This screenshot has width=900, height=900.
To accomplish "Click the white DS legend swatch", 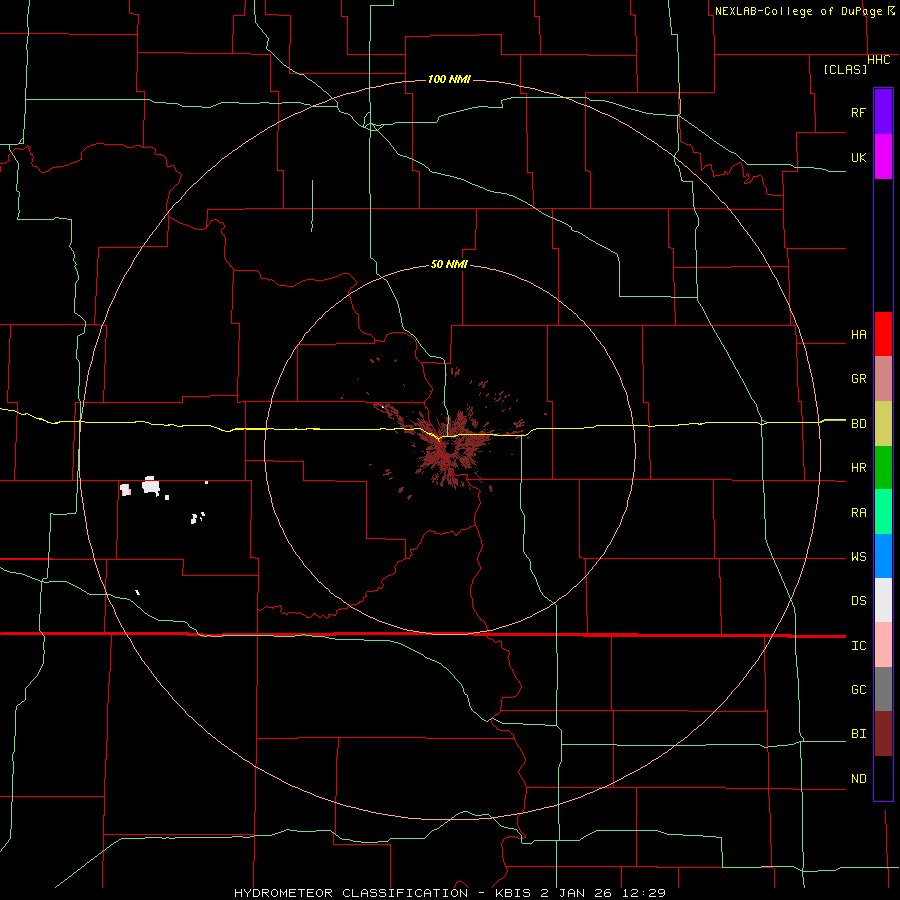I will point(883,600).
